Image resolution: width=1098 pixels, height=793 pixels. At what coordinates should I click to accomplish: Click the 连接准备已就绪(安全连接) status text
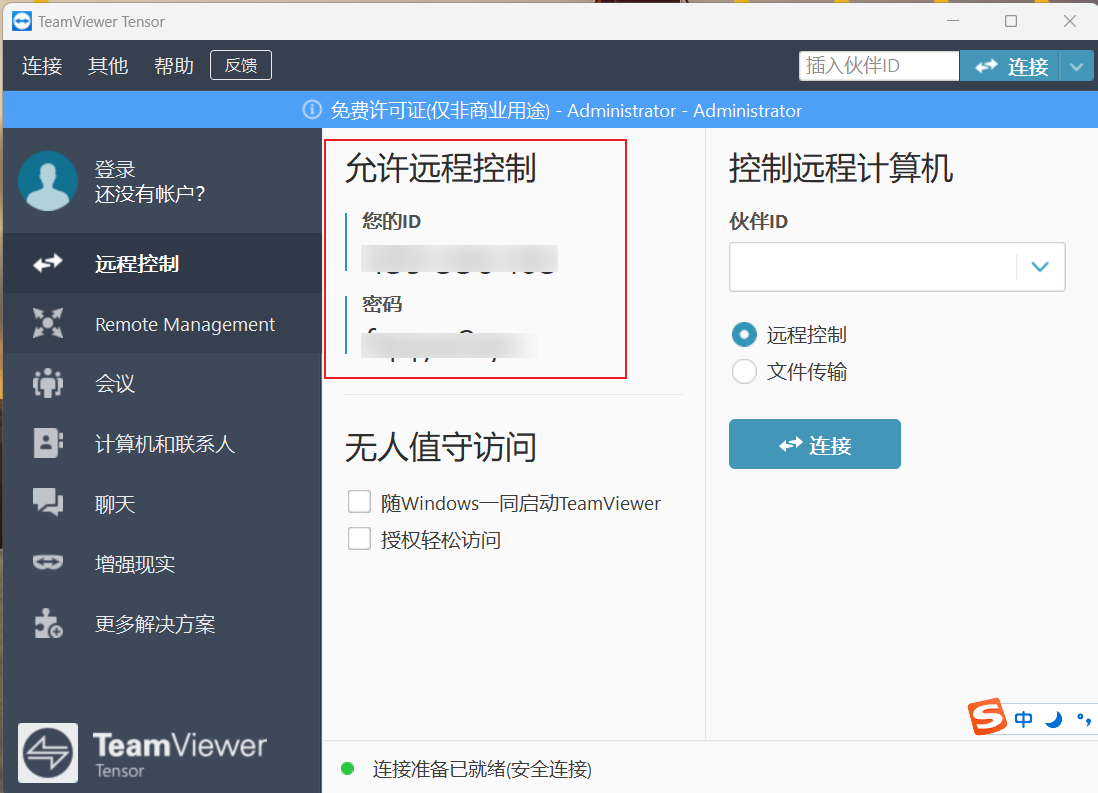(x=482, y=768)
